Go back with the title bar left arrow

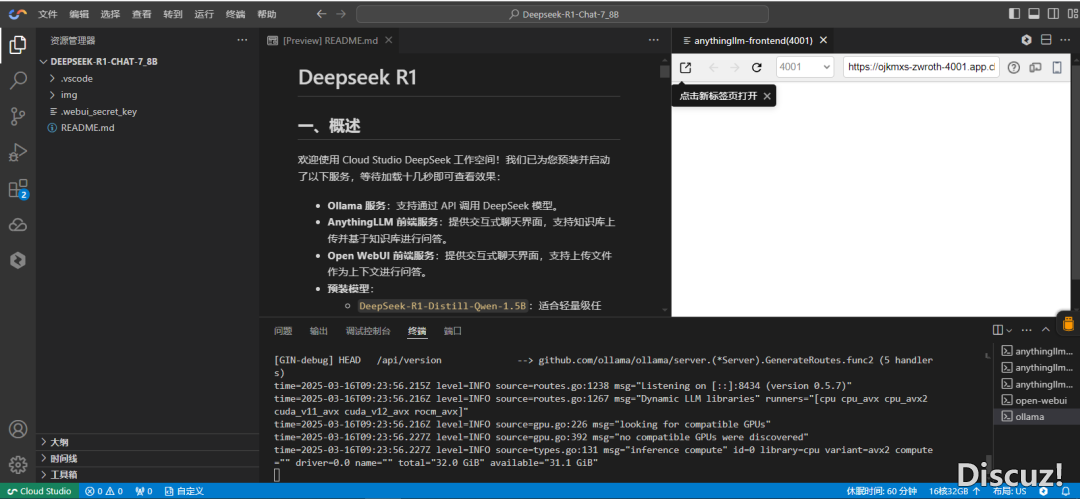pos(321,14)
